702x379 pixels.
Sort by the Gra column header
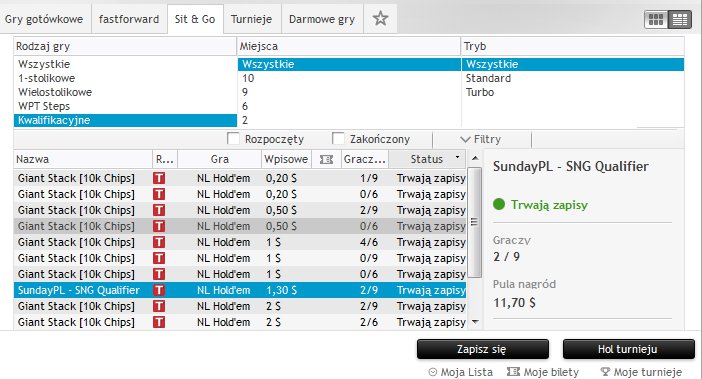point(219,159)
